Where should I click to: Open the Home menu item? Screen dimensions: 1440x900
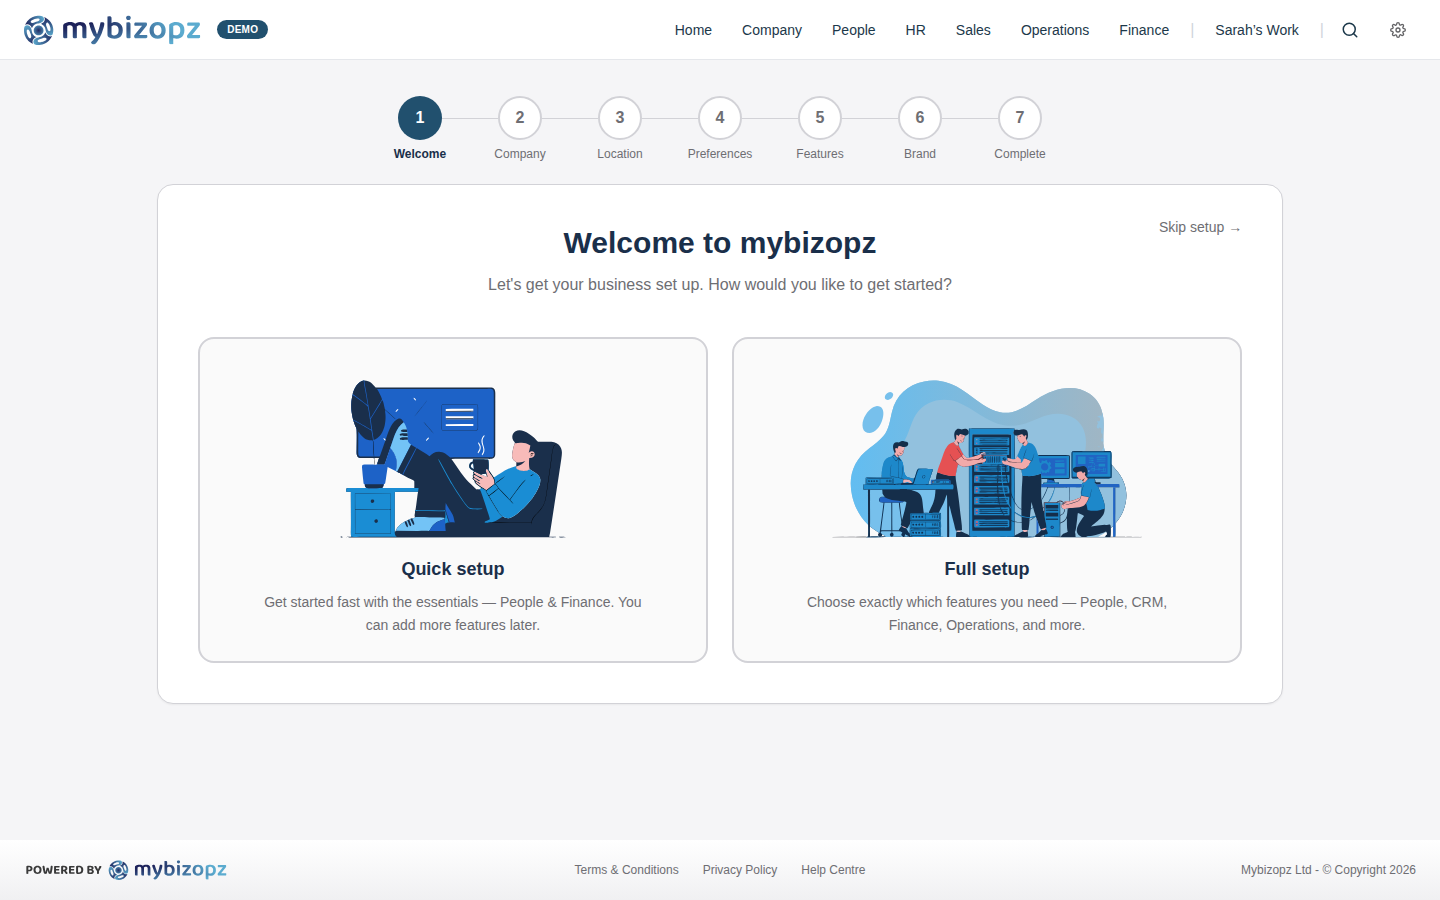[x=693, y=30]
